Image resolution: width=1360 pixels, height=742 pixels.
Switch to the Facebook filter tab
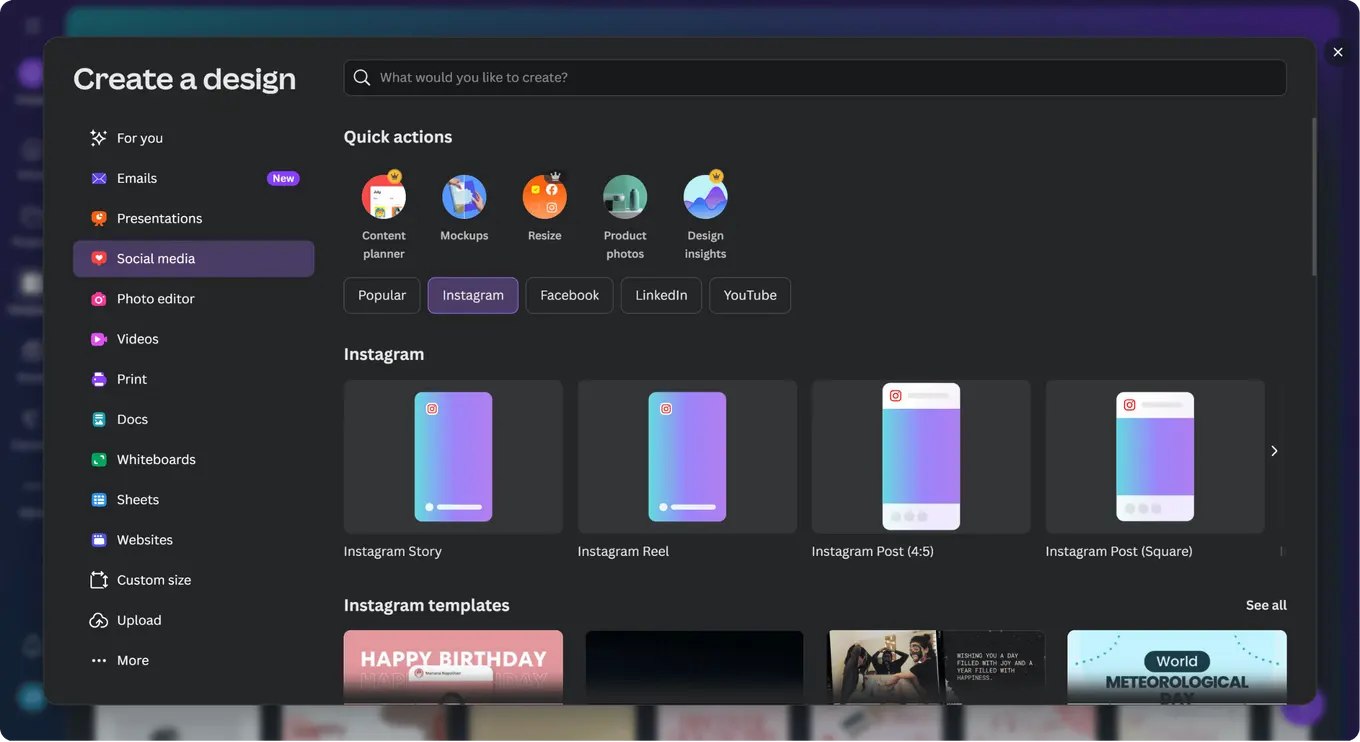(569, 296)
